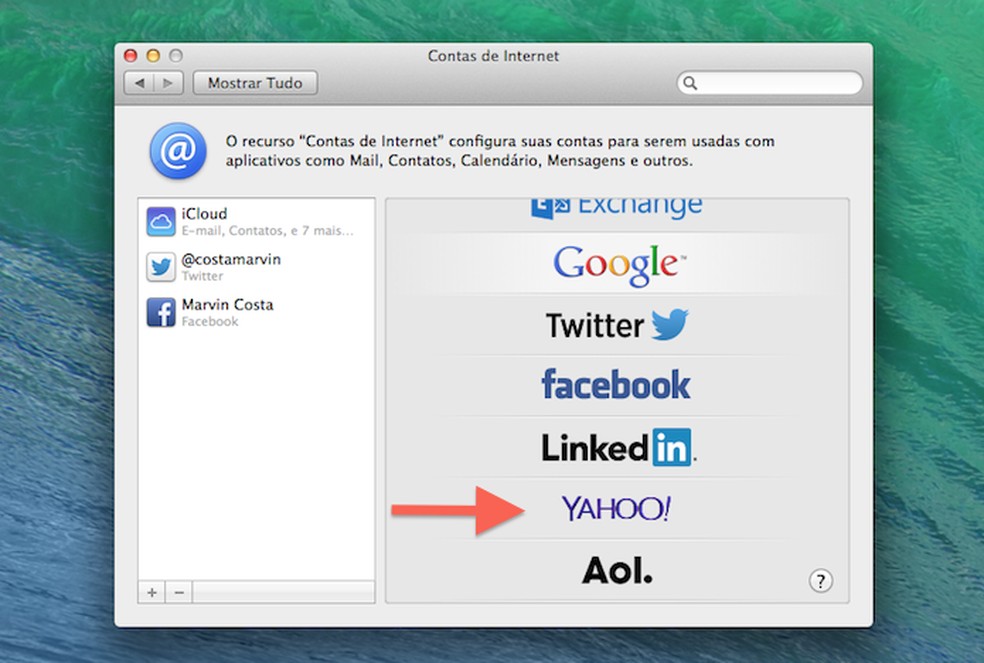The width and height of the screenshot is (984, 663).
Task: Close the Contas de Internet window
Action: (x=131, y=56)
